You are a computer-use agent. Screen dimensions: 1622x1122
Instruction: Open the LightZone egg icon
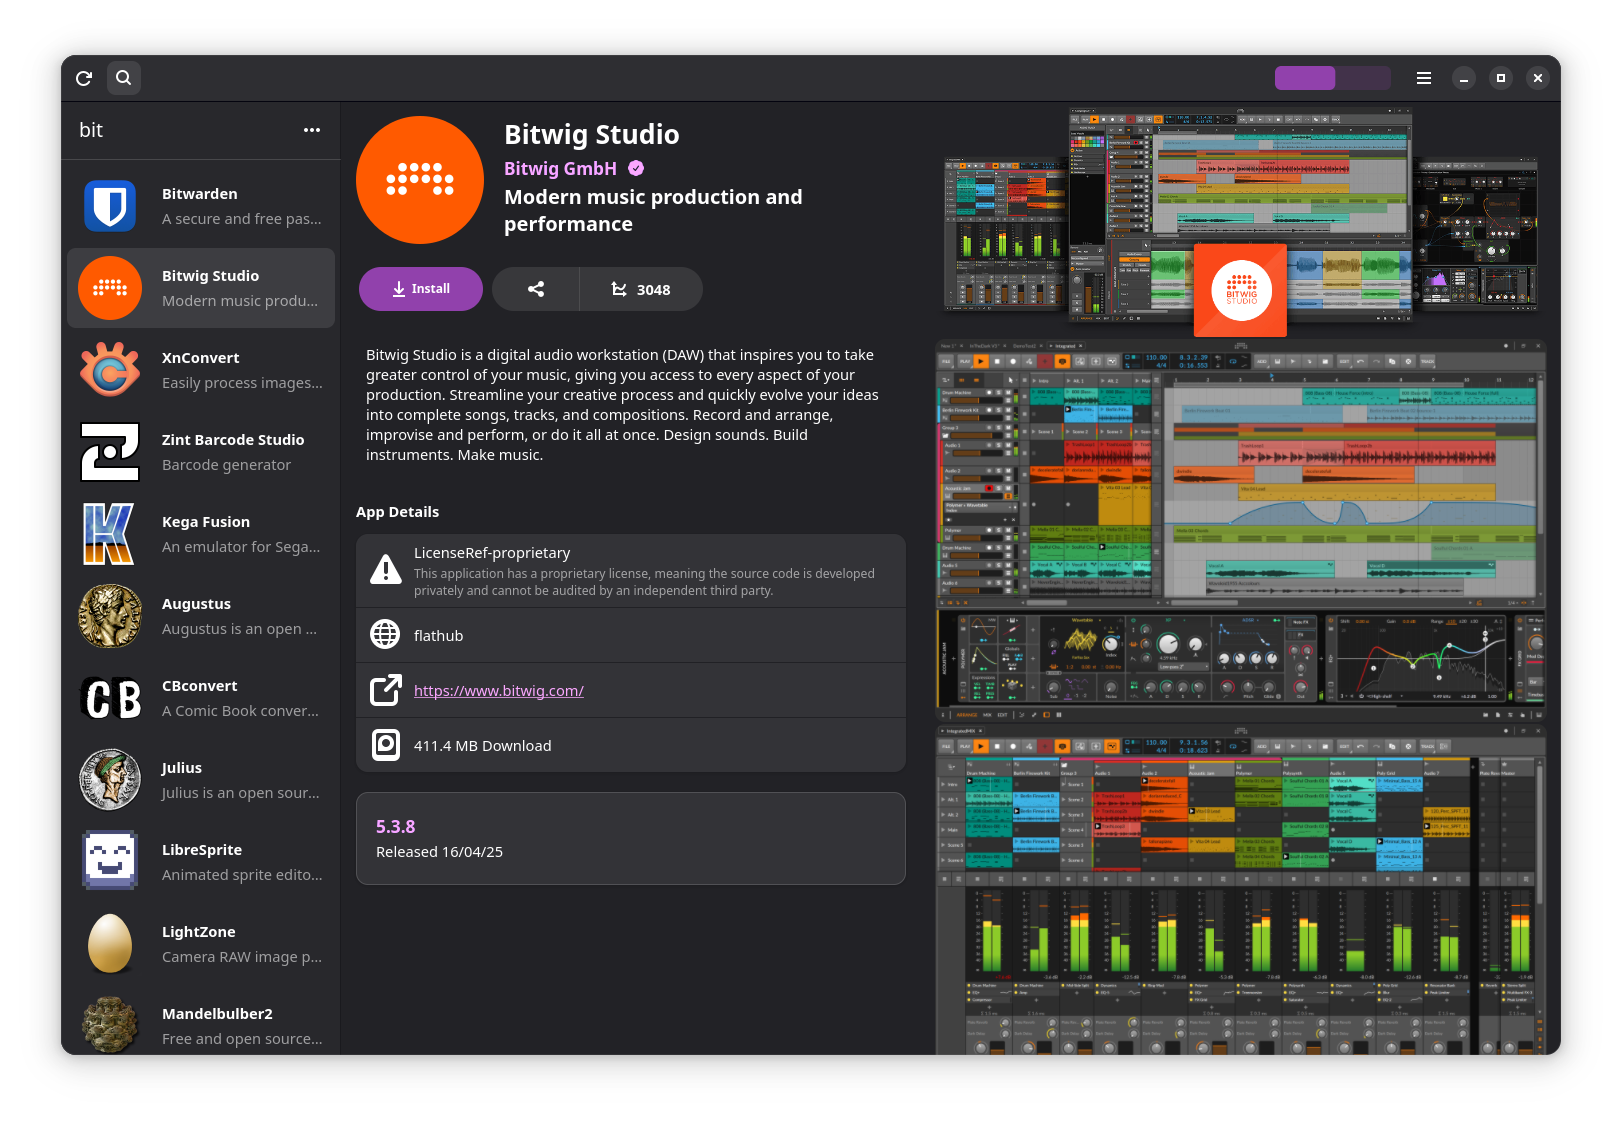[x=110, y=943]
